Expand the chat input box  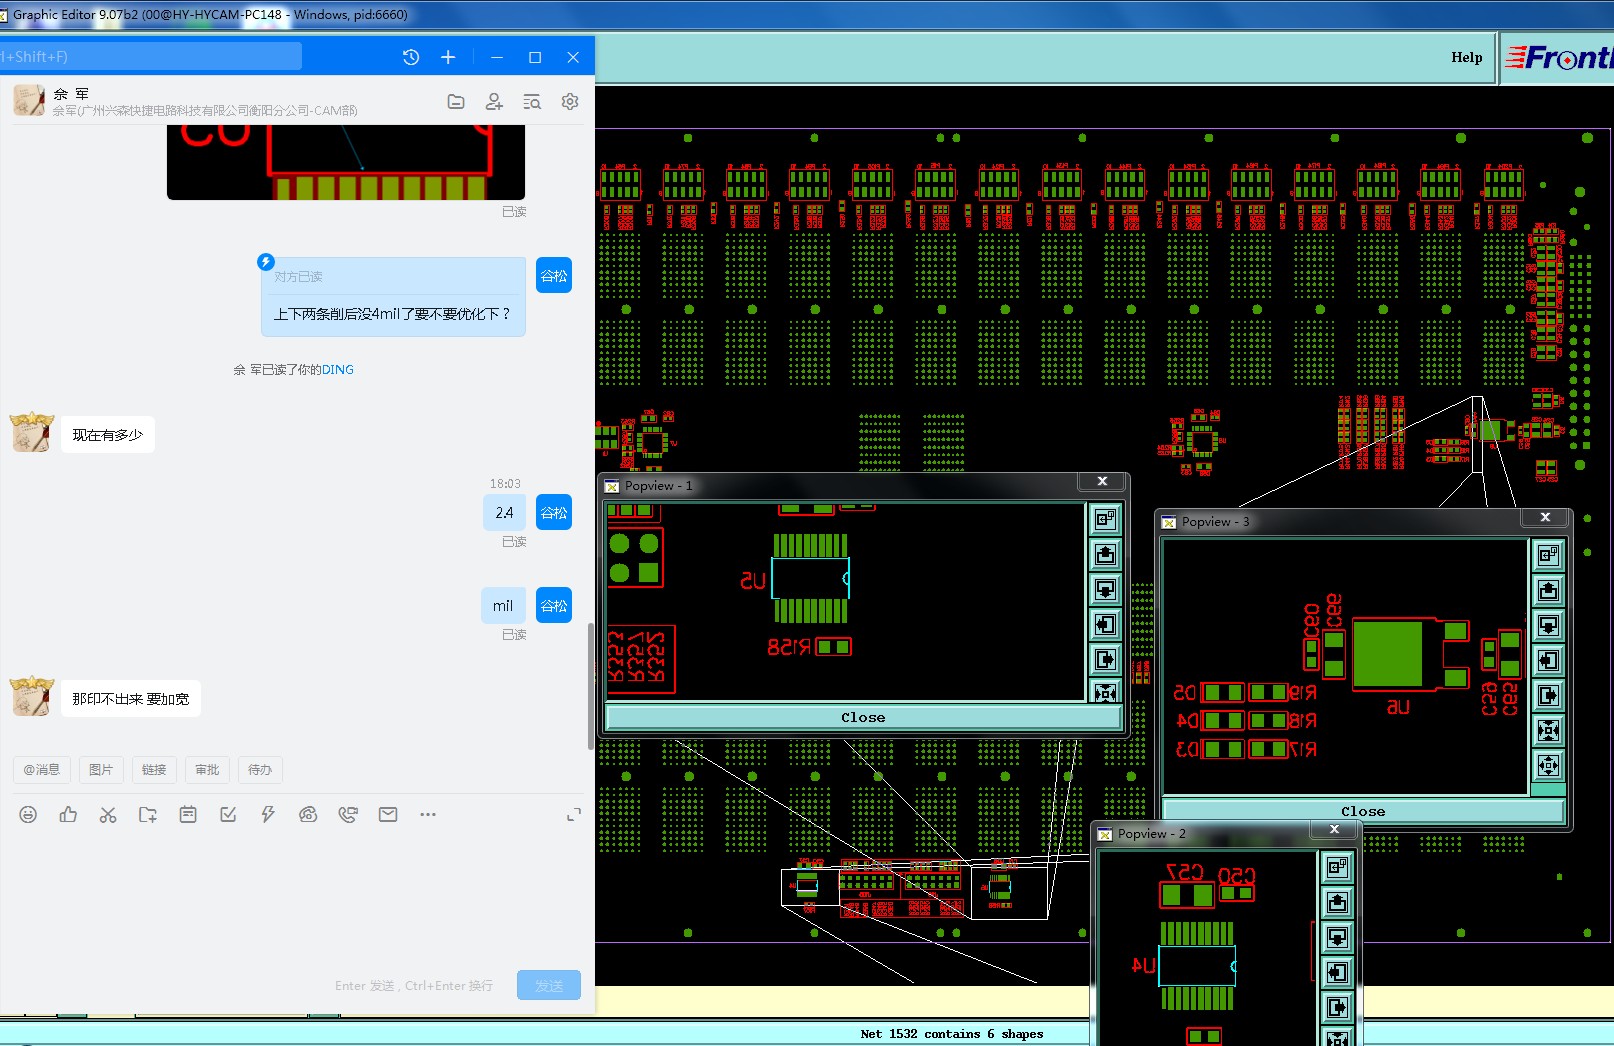[x=573, y=815]
